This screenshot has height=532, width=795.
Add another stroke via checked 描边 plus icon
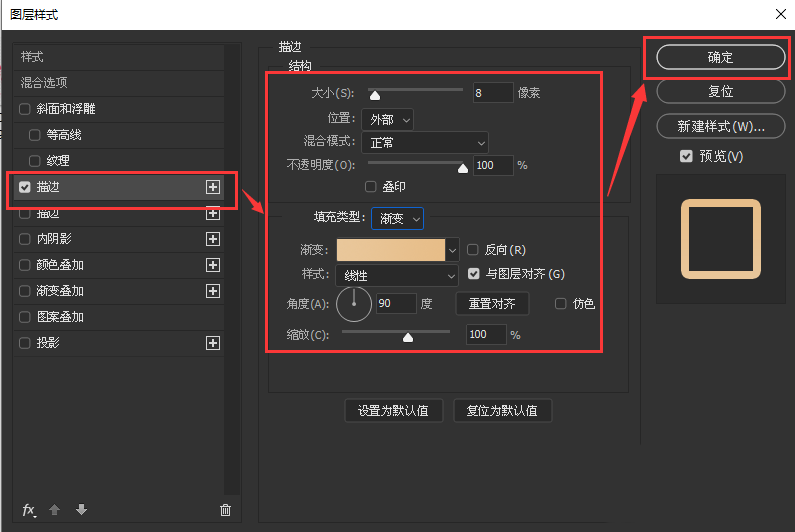pyautogui.click(x=213, y=187)
